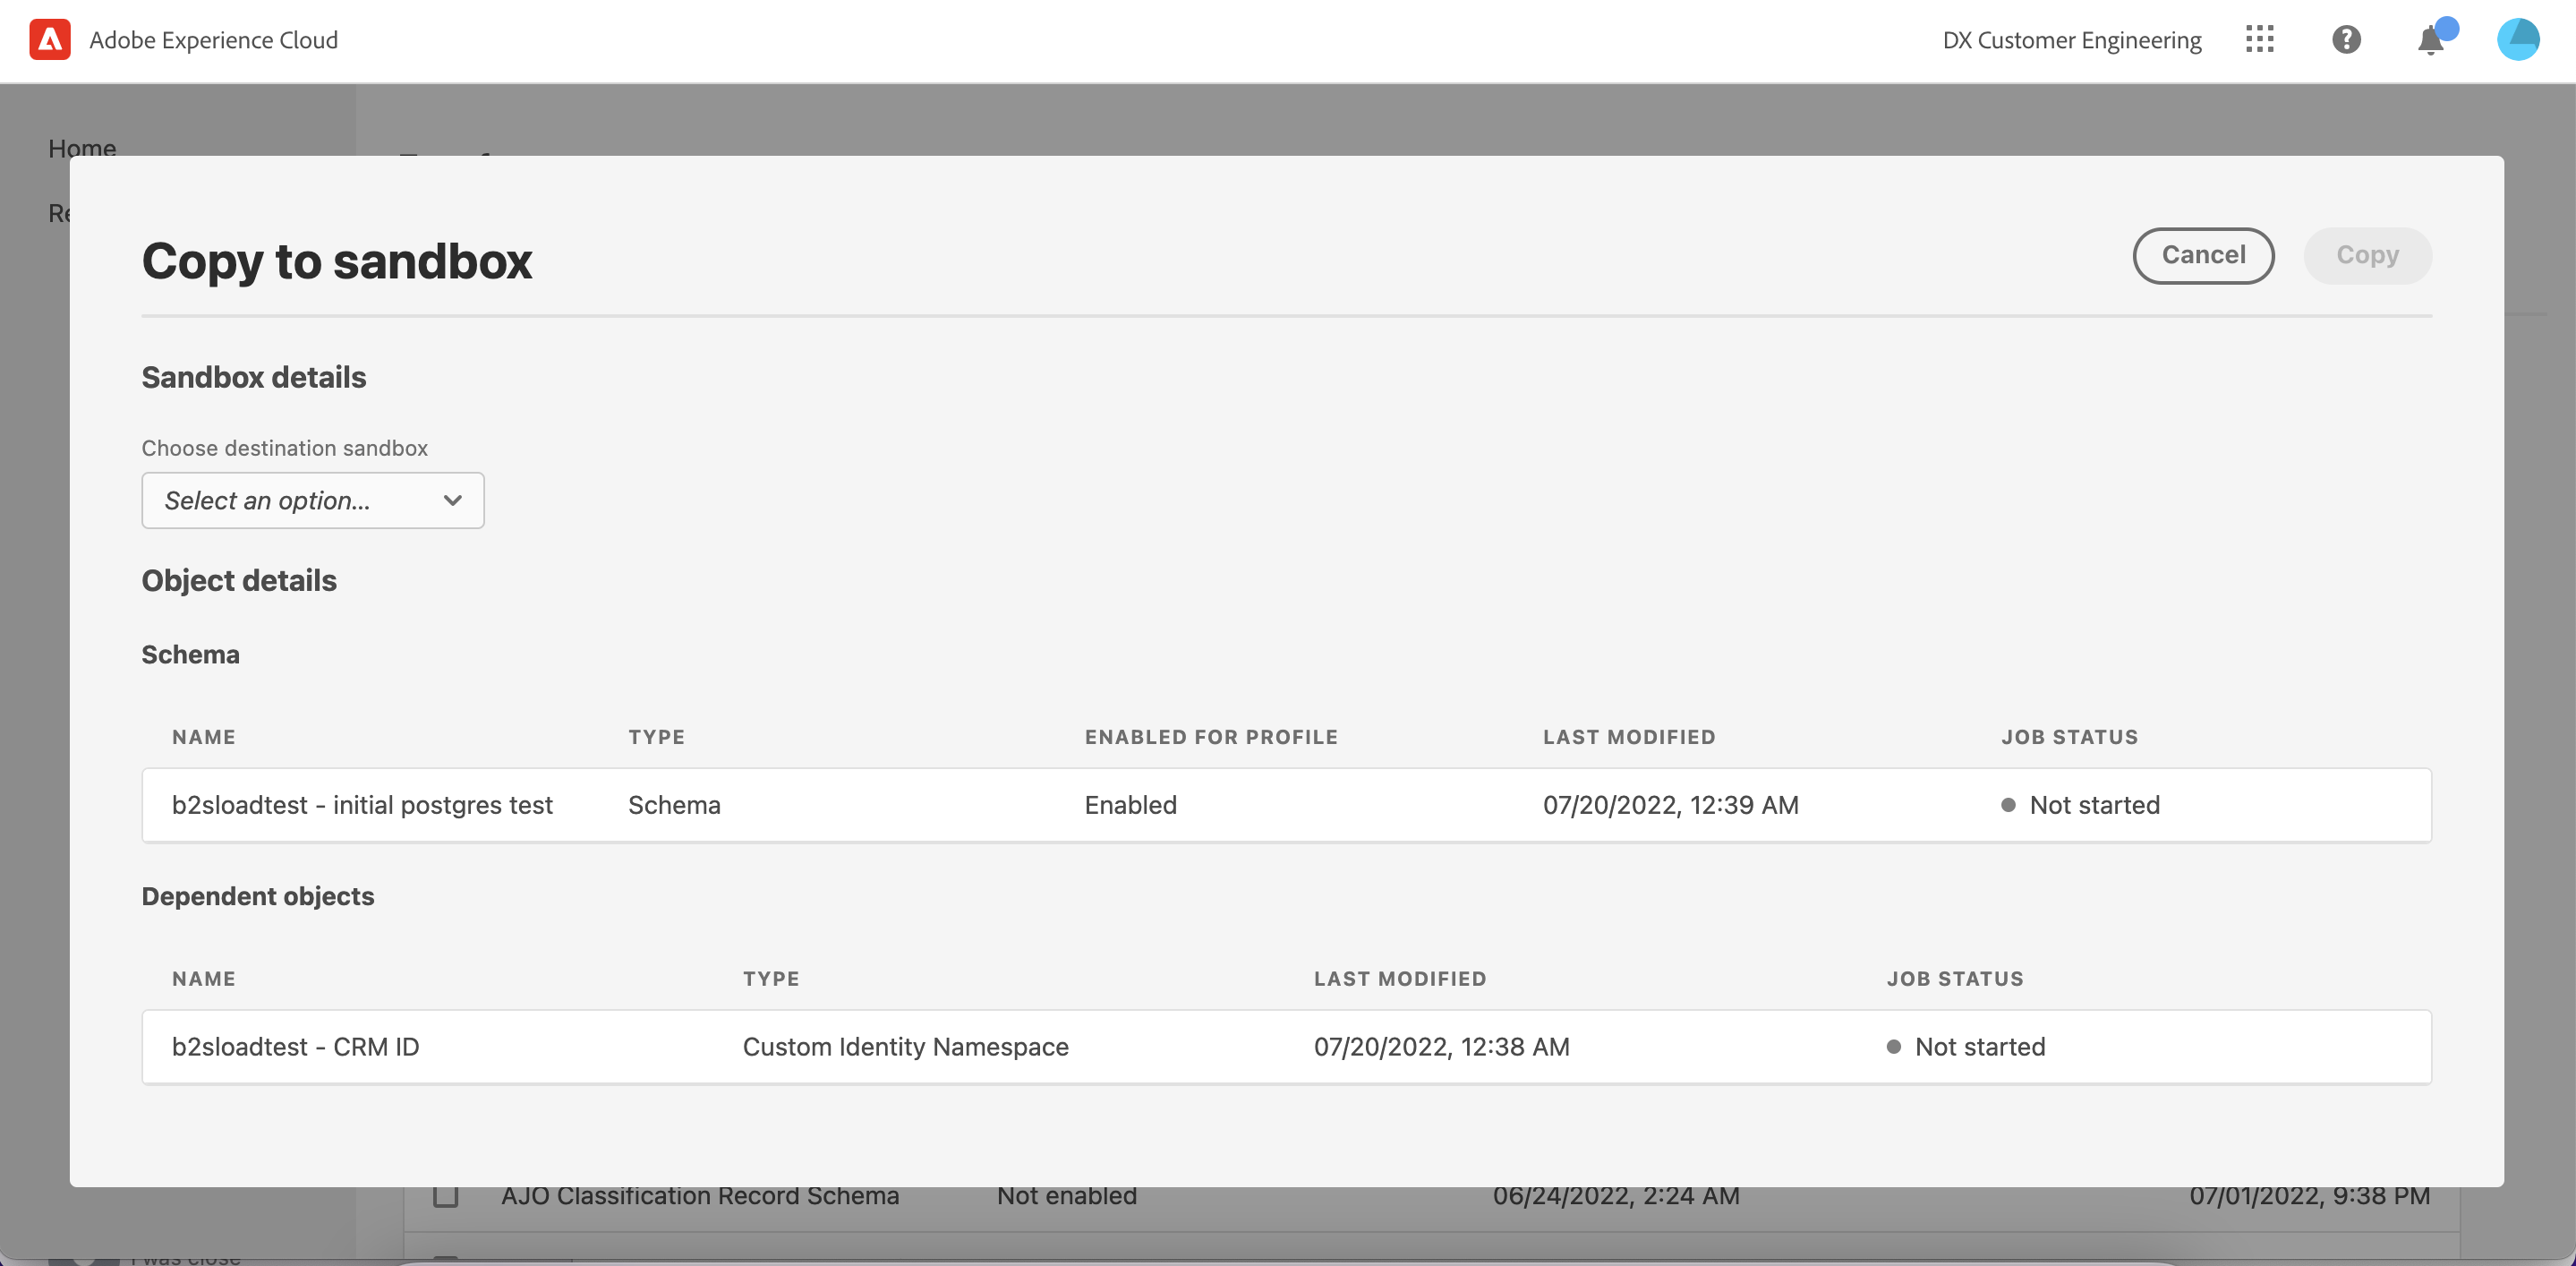This screenshot has width=2576, height=1266.
Task: Select the Home navigation item
Action: 82,148
